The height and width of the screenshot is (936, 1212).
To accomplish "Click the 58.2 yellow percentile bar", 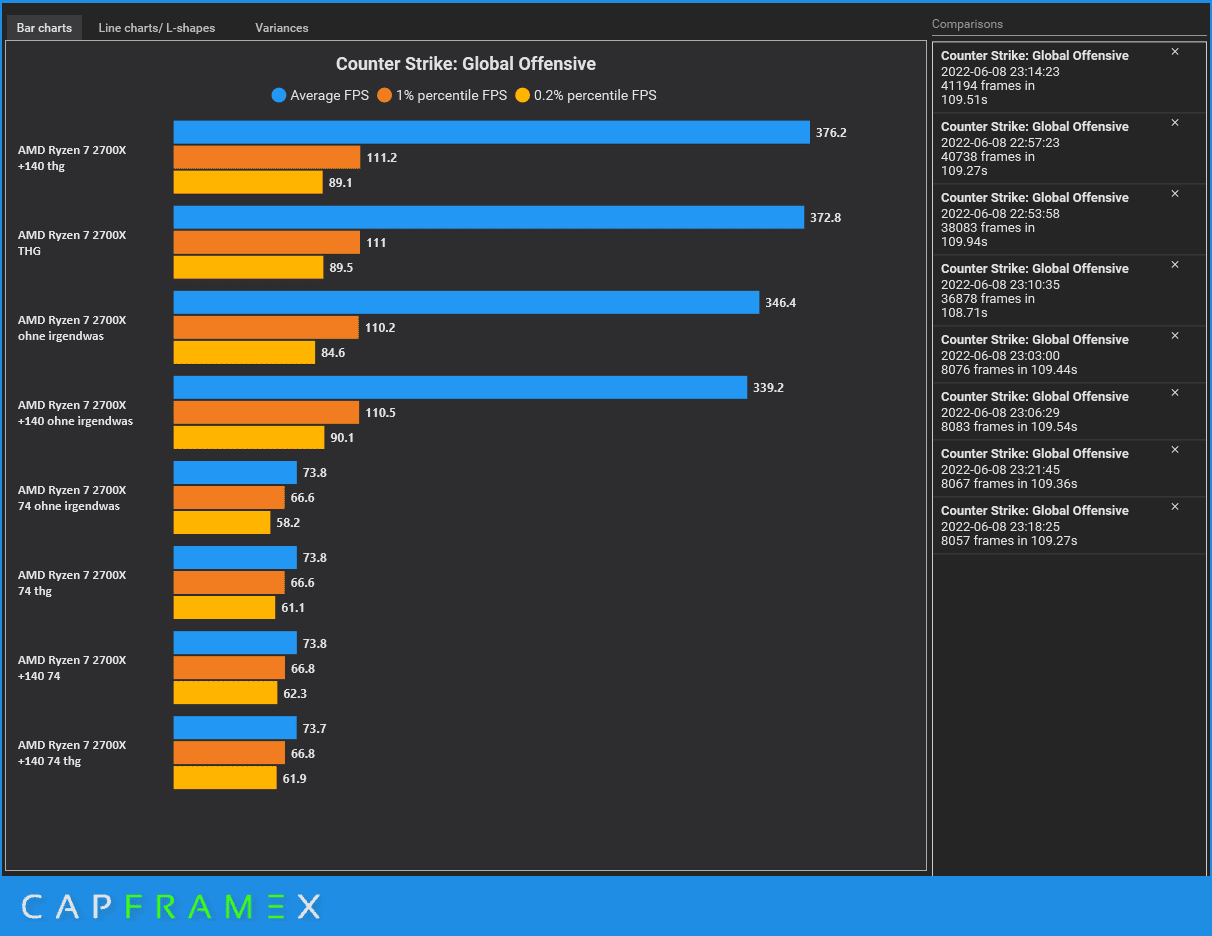I will pos(222,522).
